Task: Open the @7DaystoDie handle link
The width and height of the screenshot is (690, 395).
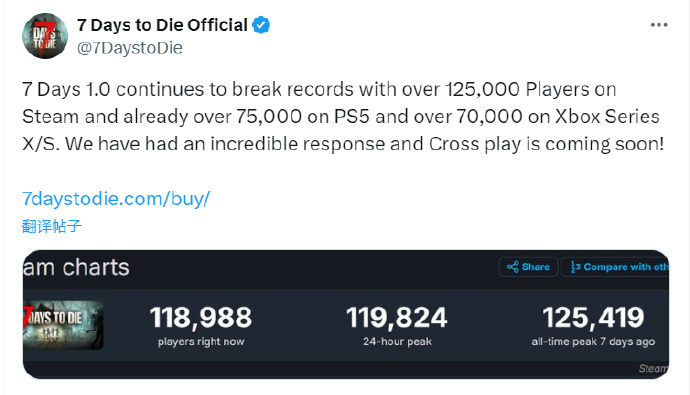Action: (130, 48)
